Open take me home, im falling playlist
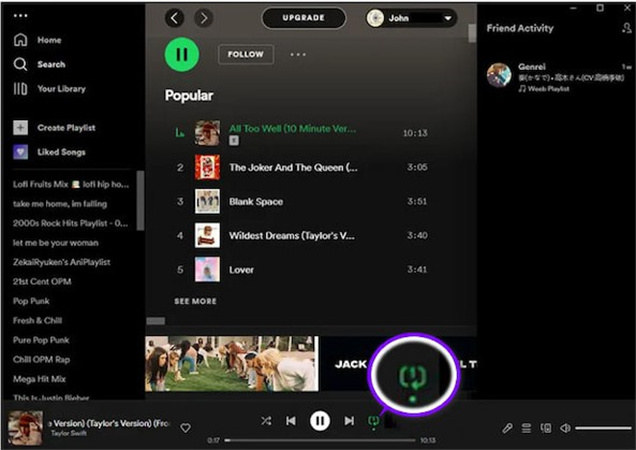Viewport: 636px width, 450px height. click(60, 204)
